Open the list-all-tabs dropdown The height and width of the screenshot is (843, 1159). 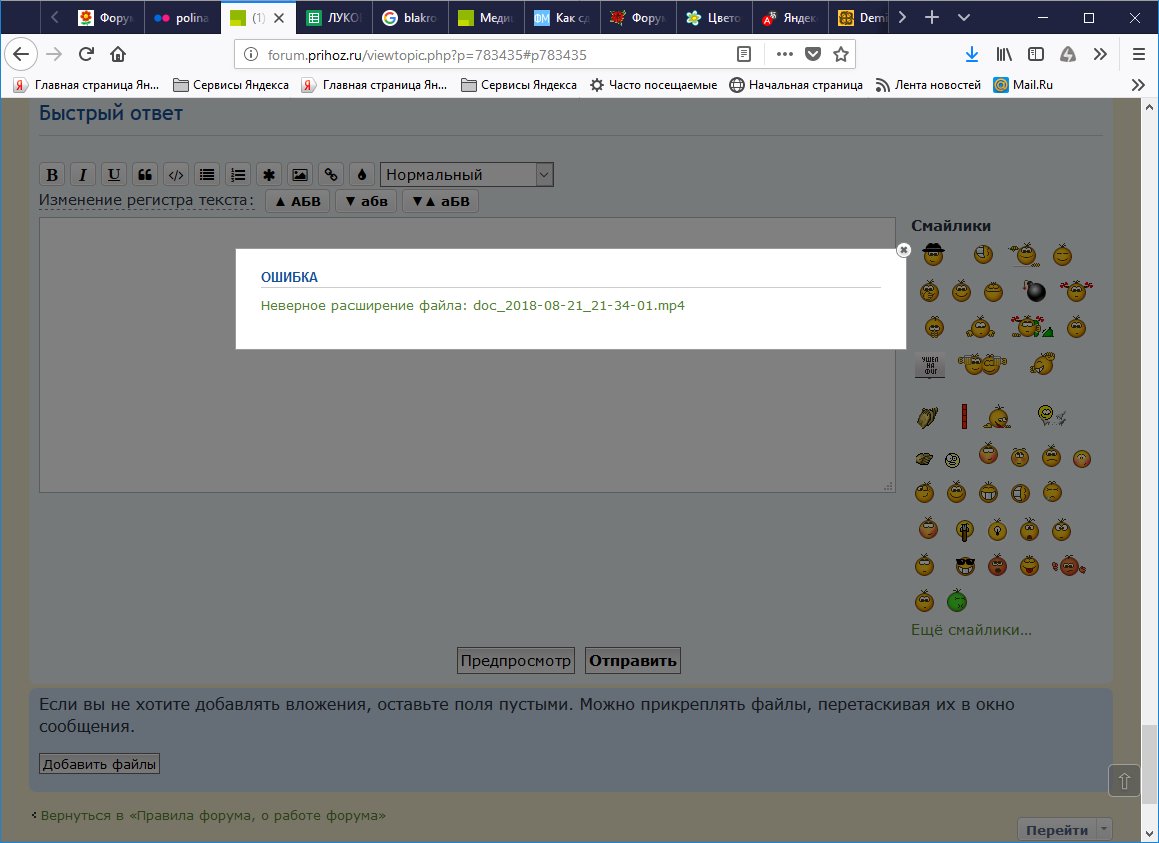963,17
